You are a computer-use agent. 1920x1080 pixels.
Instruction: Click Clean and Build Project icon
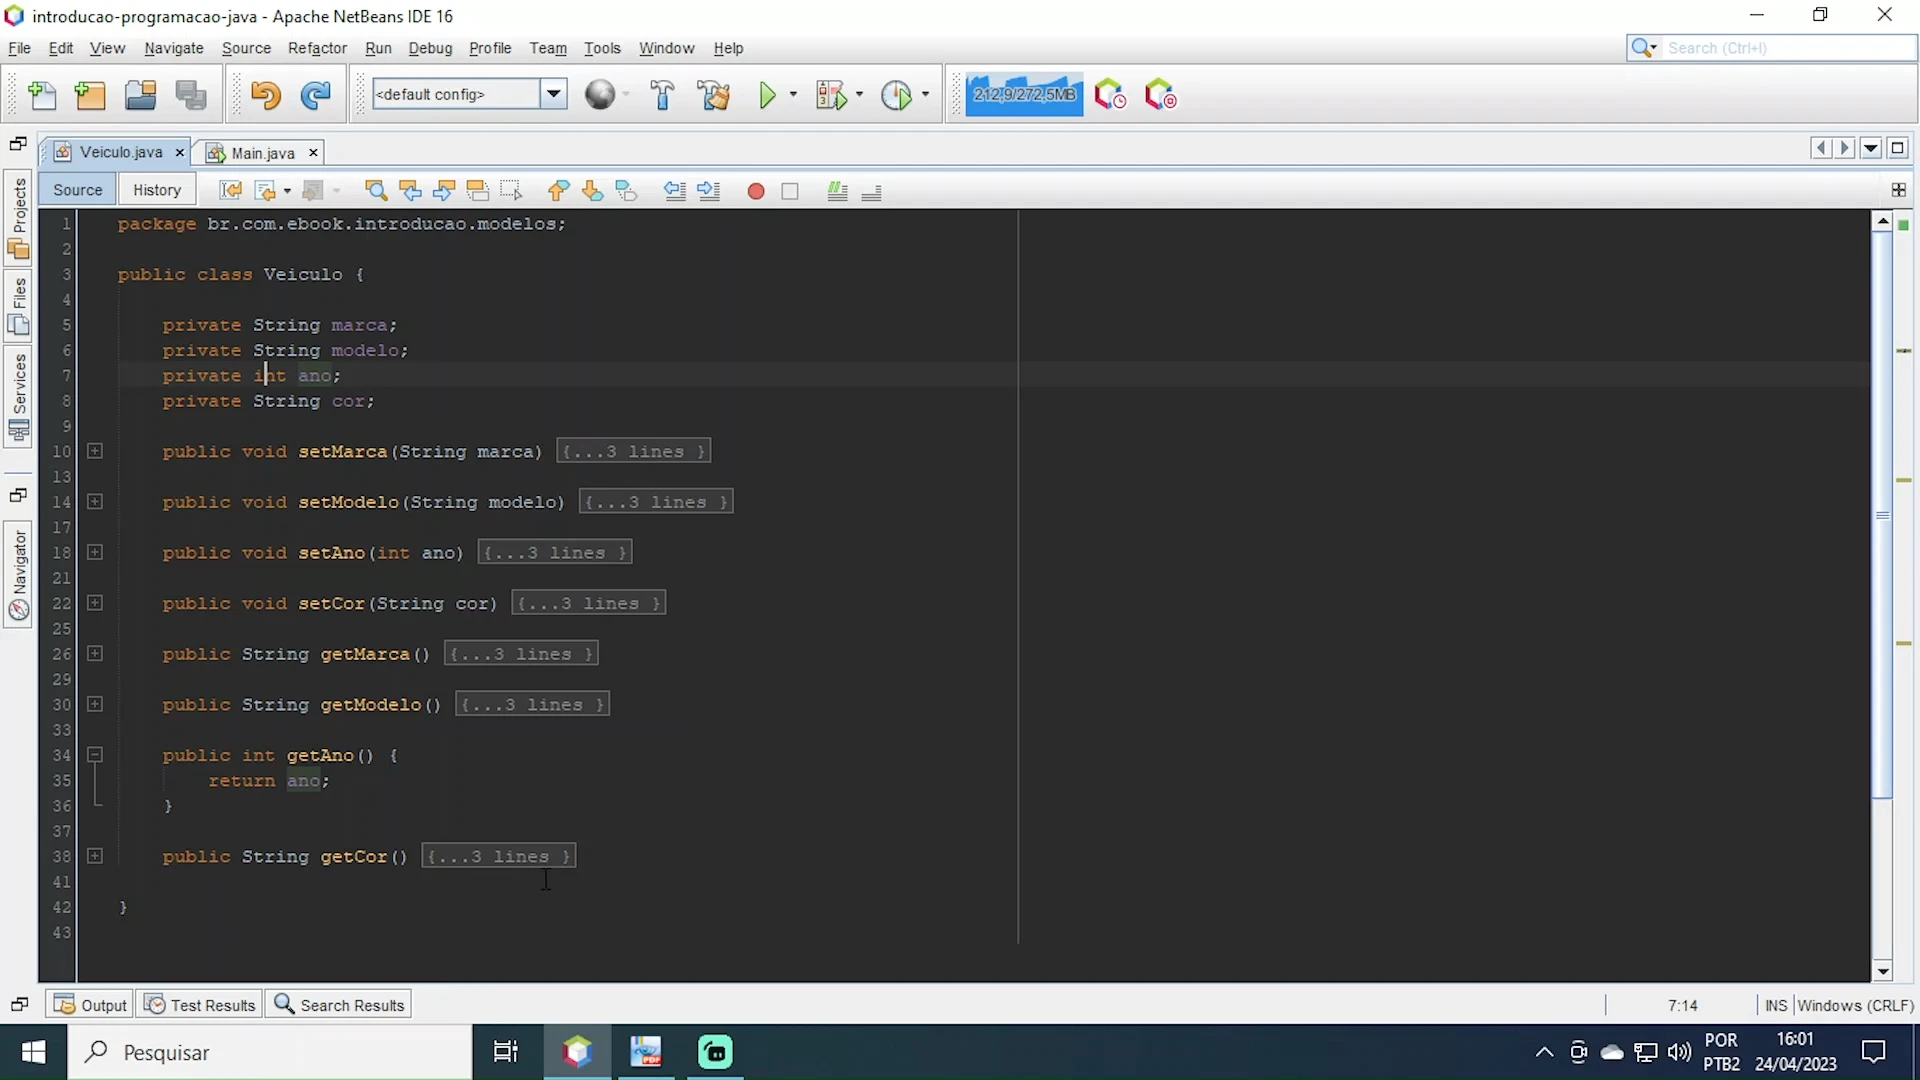pyautogui.click(x=714, y=95)
